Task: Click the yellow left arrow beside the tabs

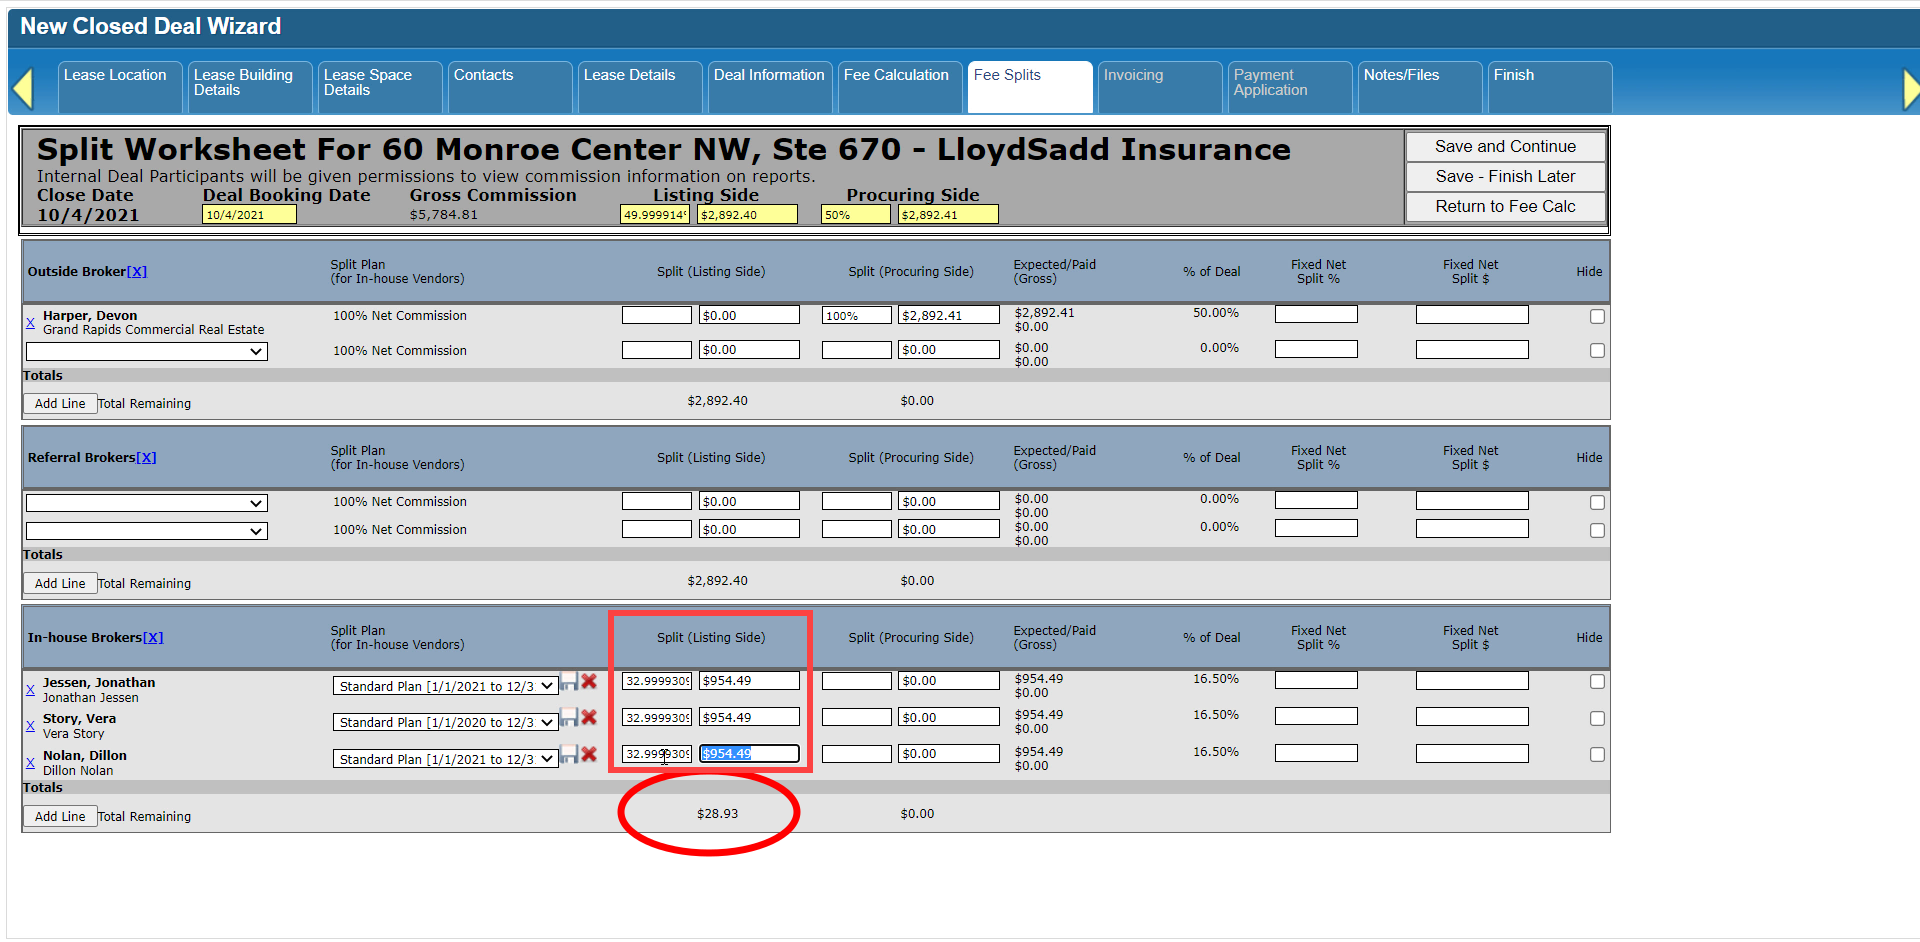Action: click(23, 88)
